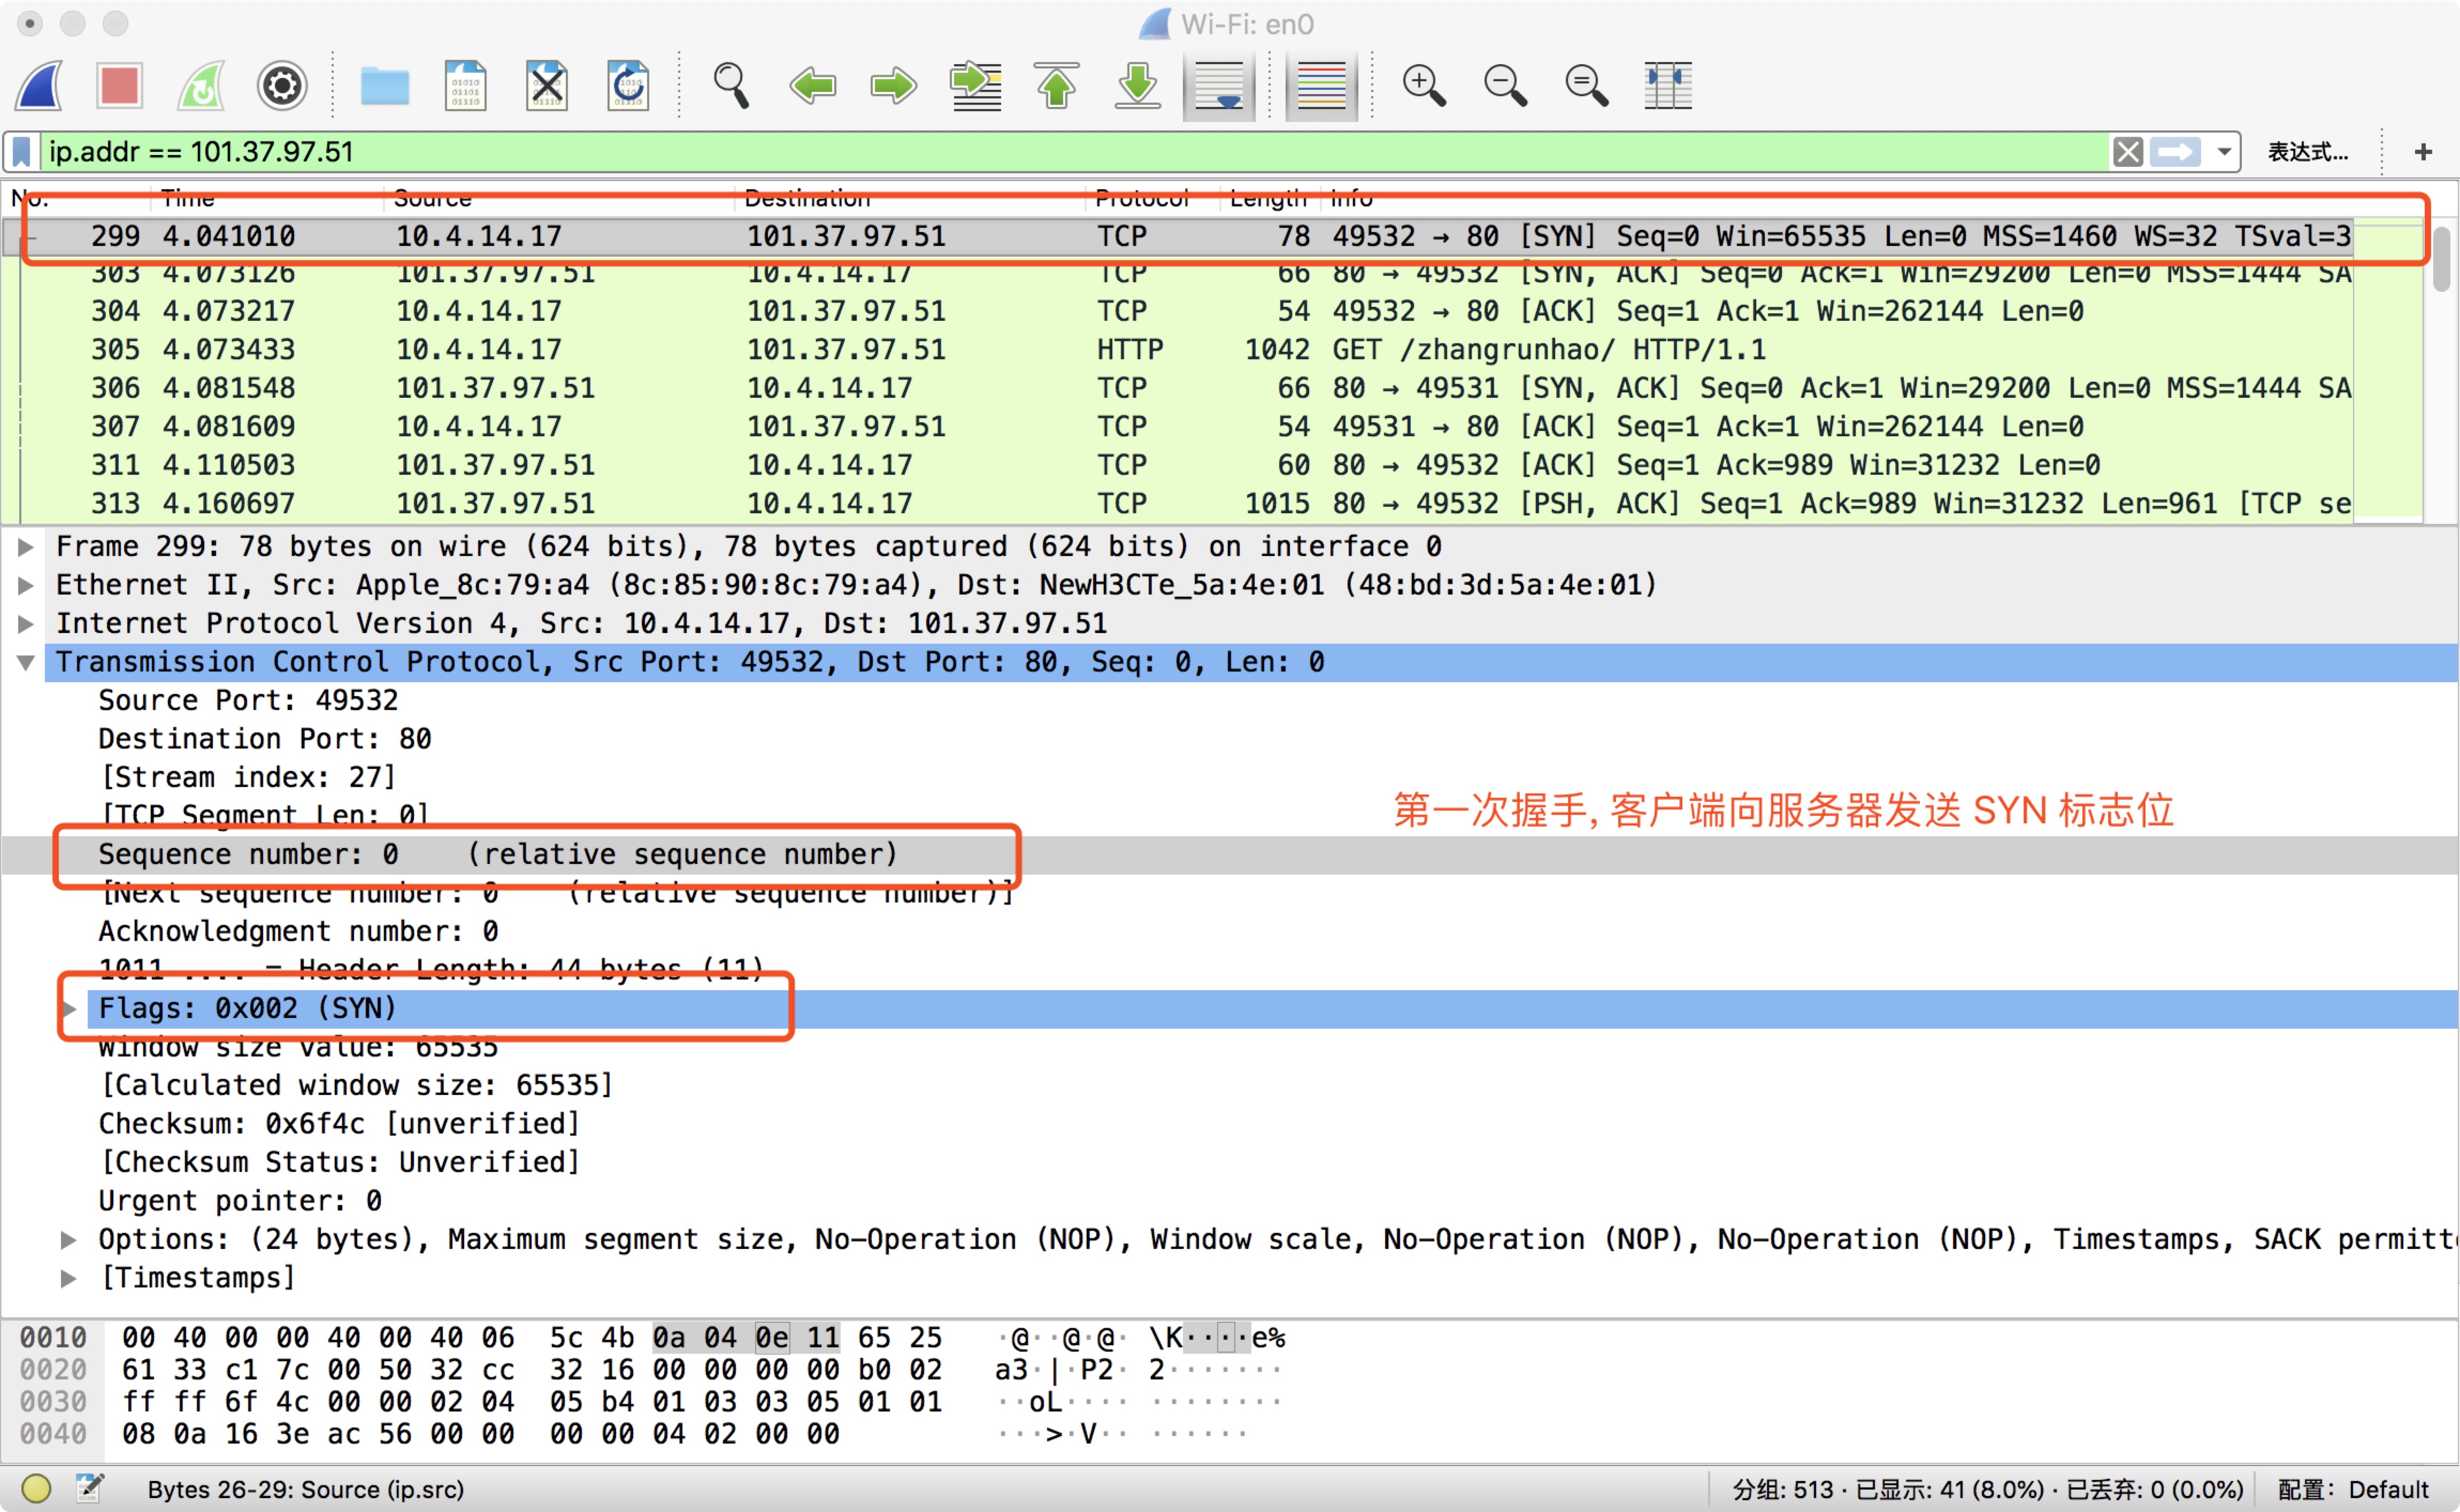Add a filter button with plus
Screen dimensions: 2460x1512
coord(2422,152)
